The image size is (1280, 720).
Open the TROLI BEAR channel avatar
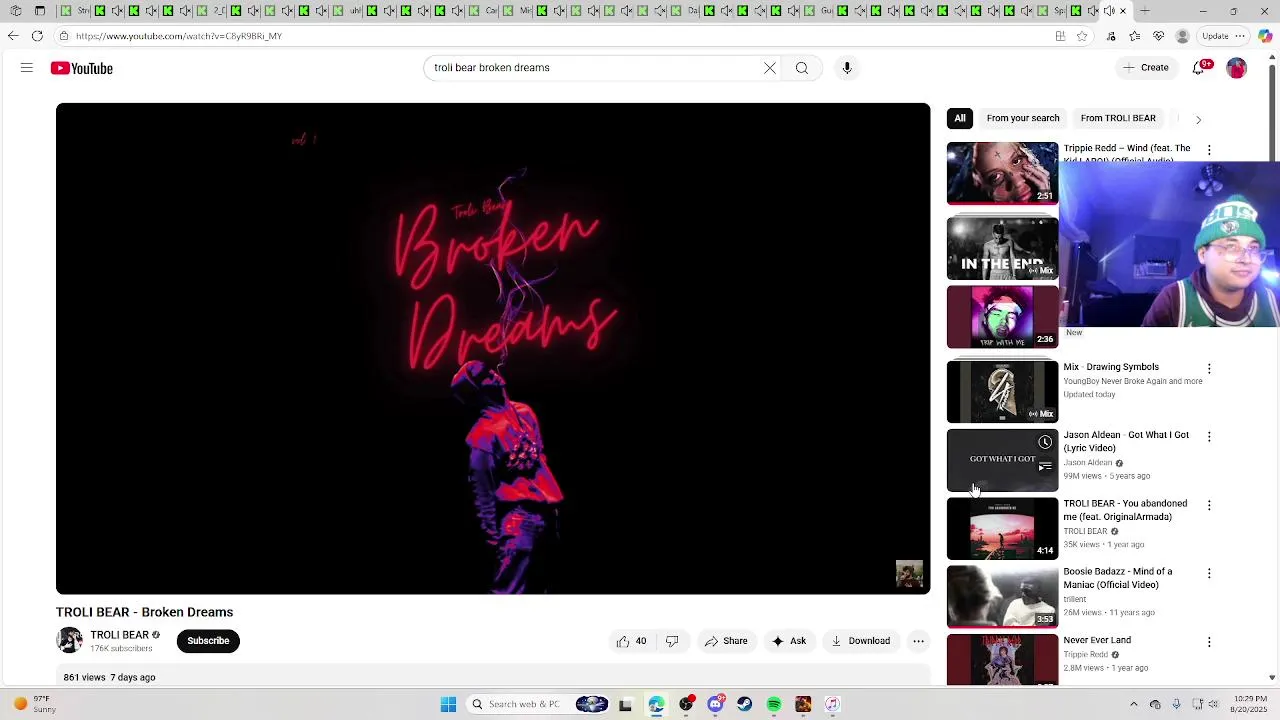coord(69,640)
